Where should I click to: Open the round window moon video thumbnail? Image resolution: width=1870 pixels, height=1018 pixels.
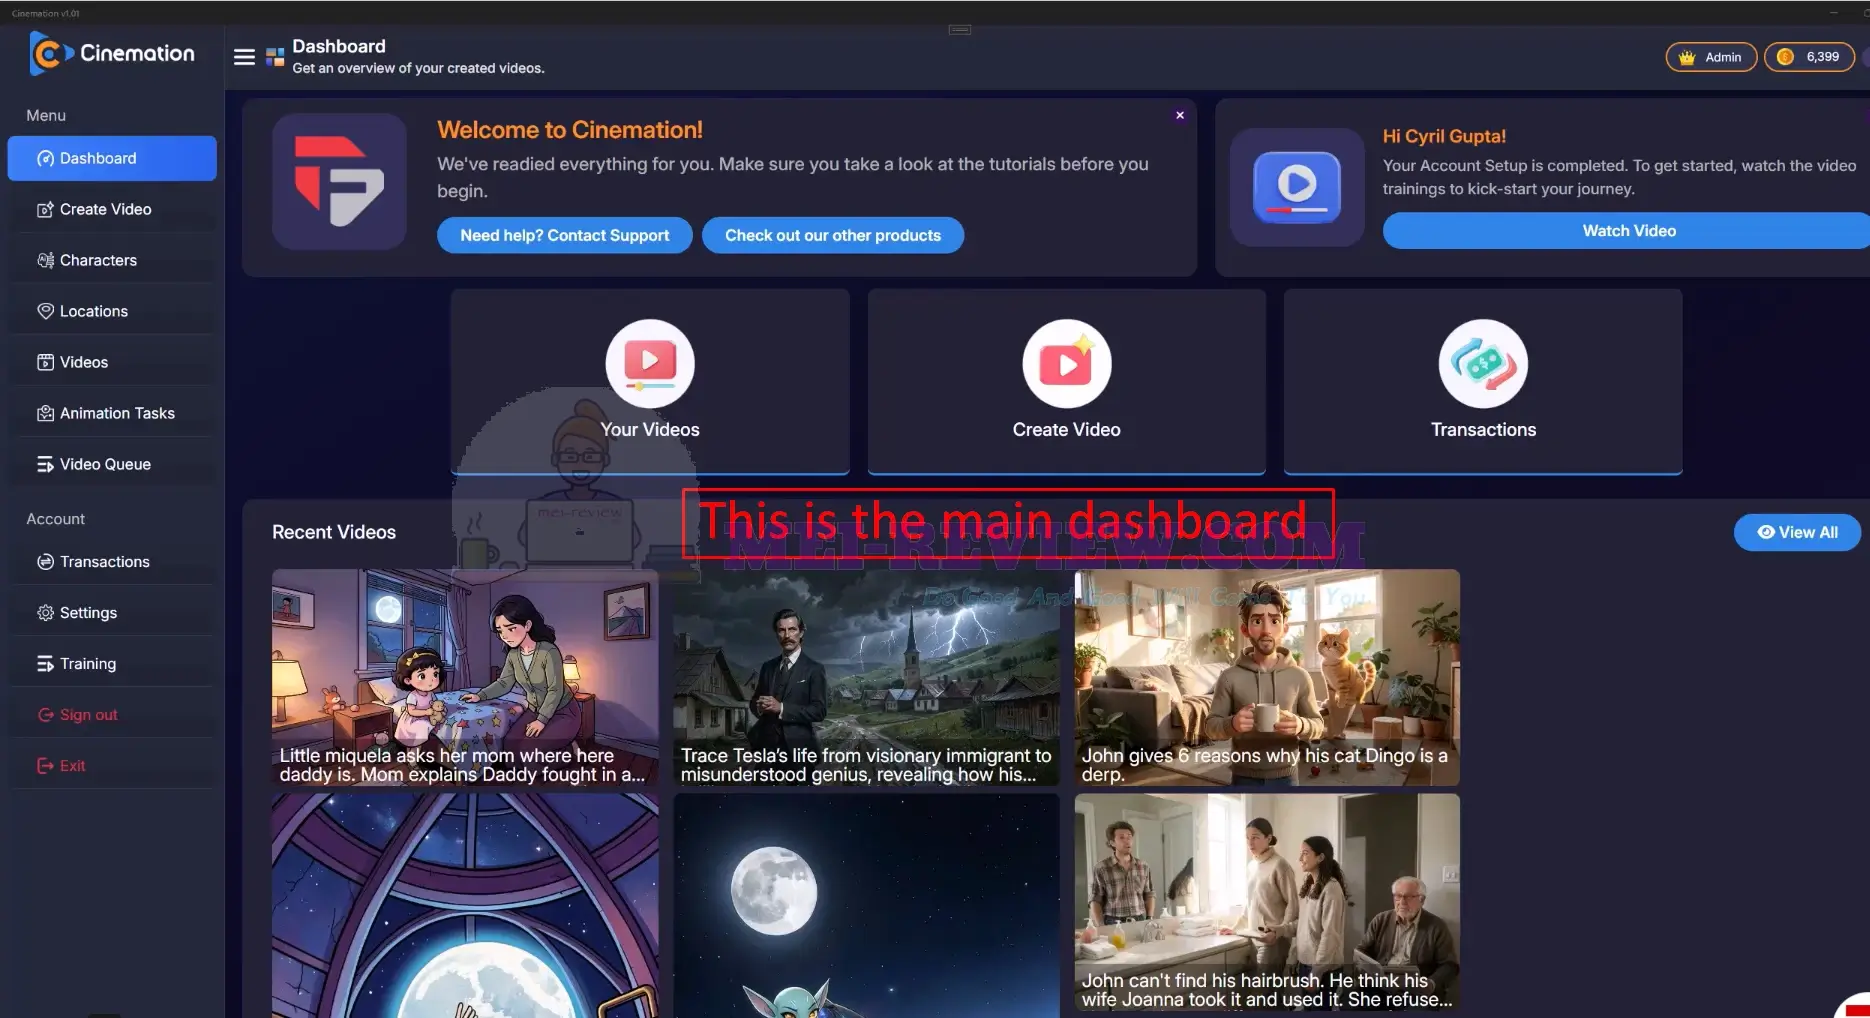point(465,906)
